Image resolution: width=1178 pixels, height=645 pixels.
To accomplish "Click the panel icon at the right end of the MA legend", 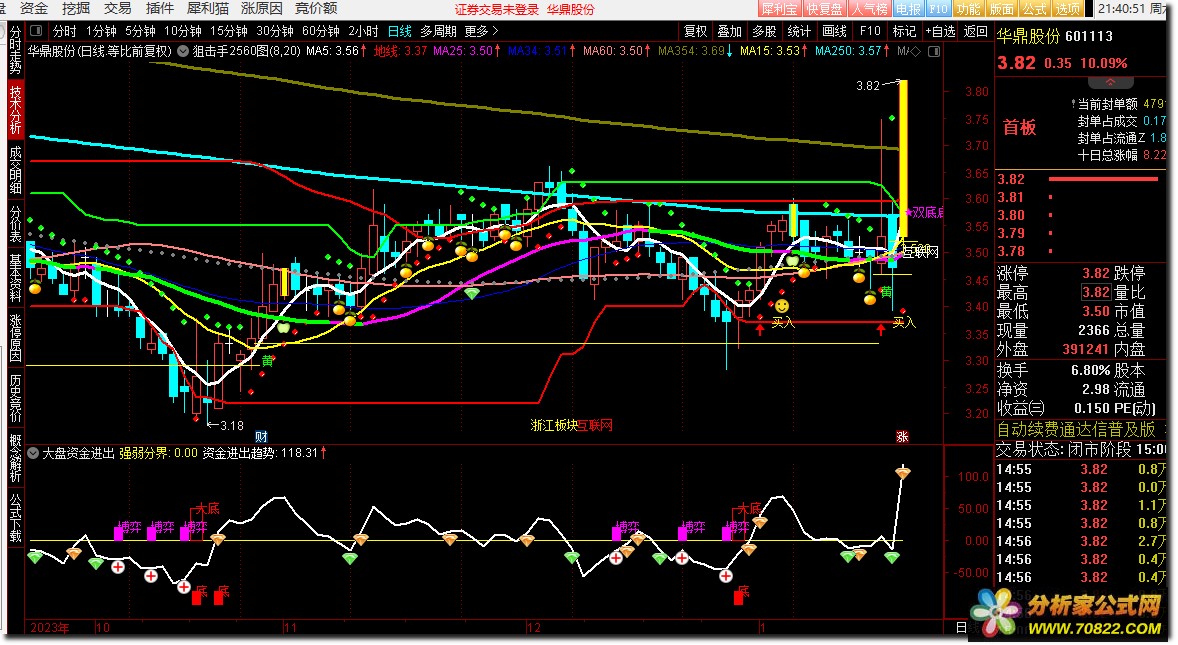I will pos(934,52).
